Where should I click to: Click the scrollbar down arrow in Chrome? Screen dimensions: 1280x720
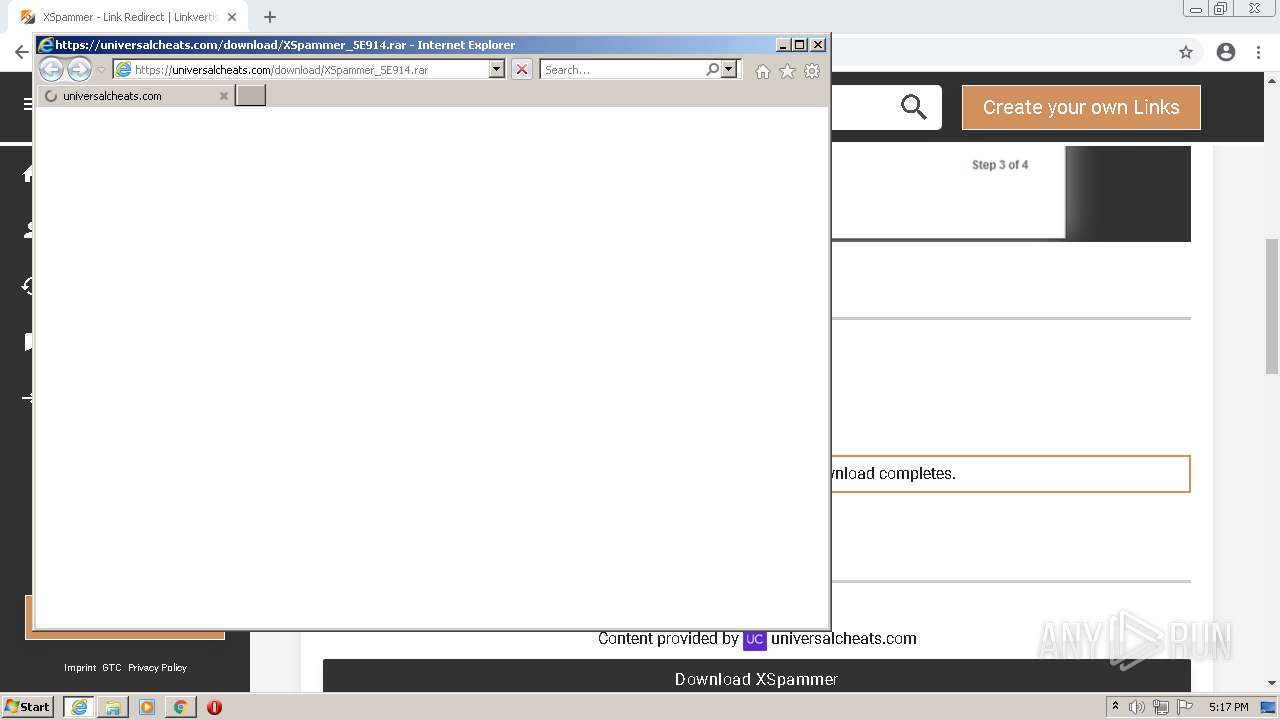1272,683
